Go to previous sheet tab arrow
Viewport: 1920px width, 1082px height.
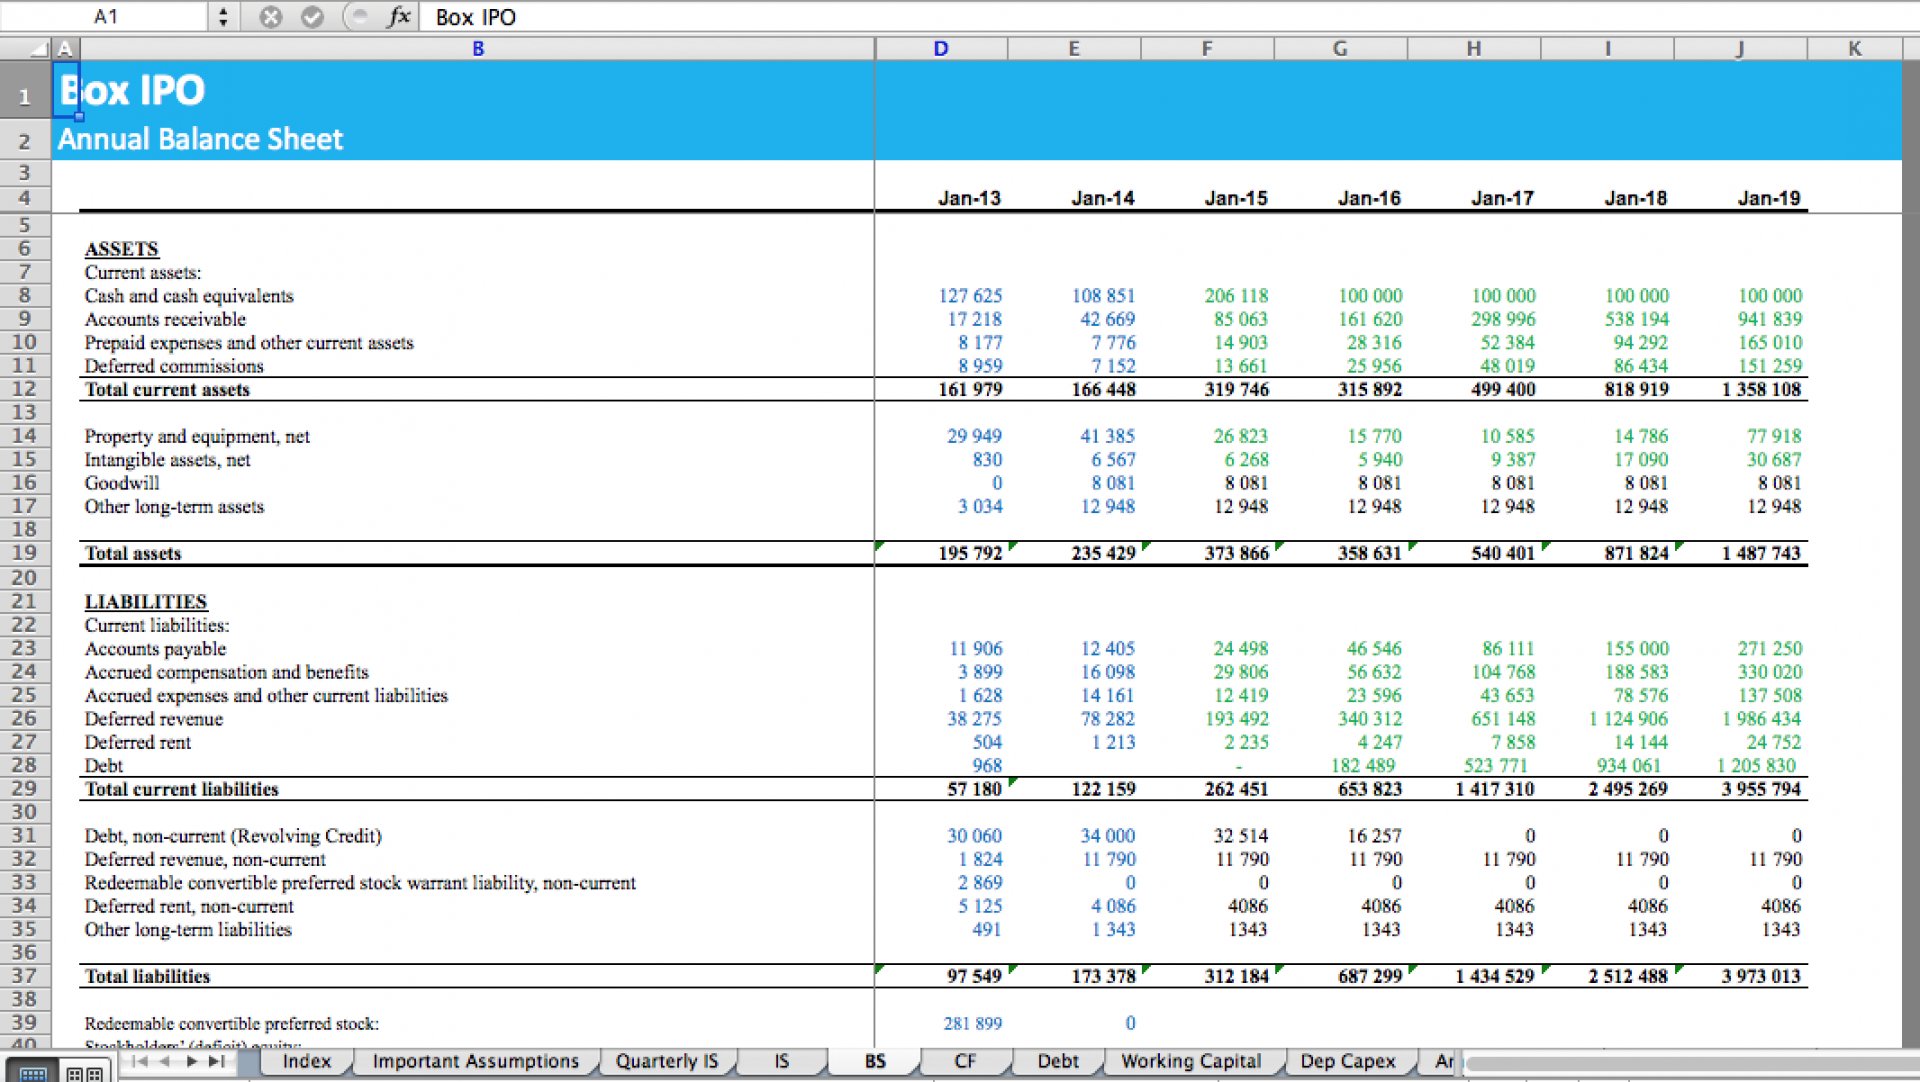pos(165,1061)
